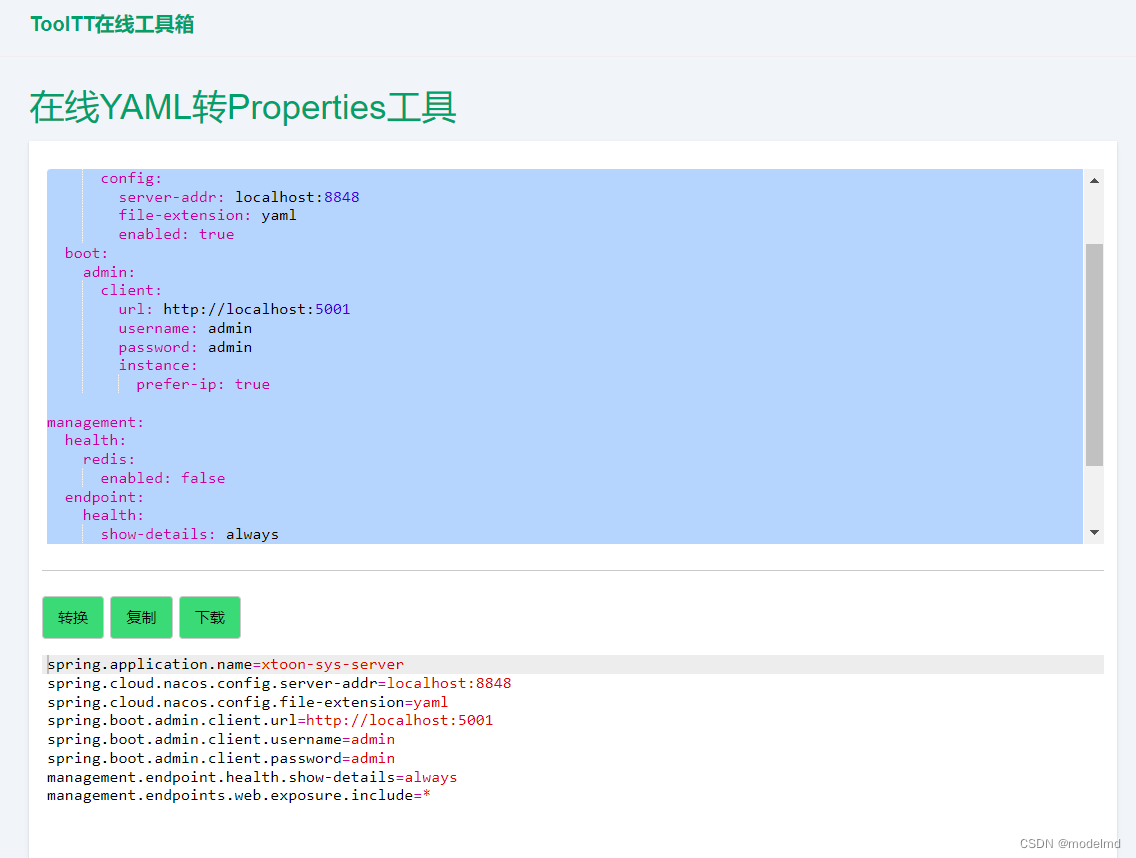Click the 'enabled: true' line under config
The height and width of the screenshot is (858, 1136).
pyautogui.click(x=176, y=234)
